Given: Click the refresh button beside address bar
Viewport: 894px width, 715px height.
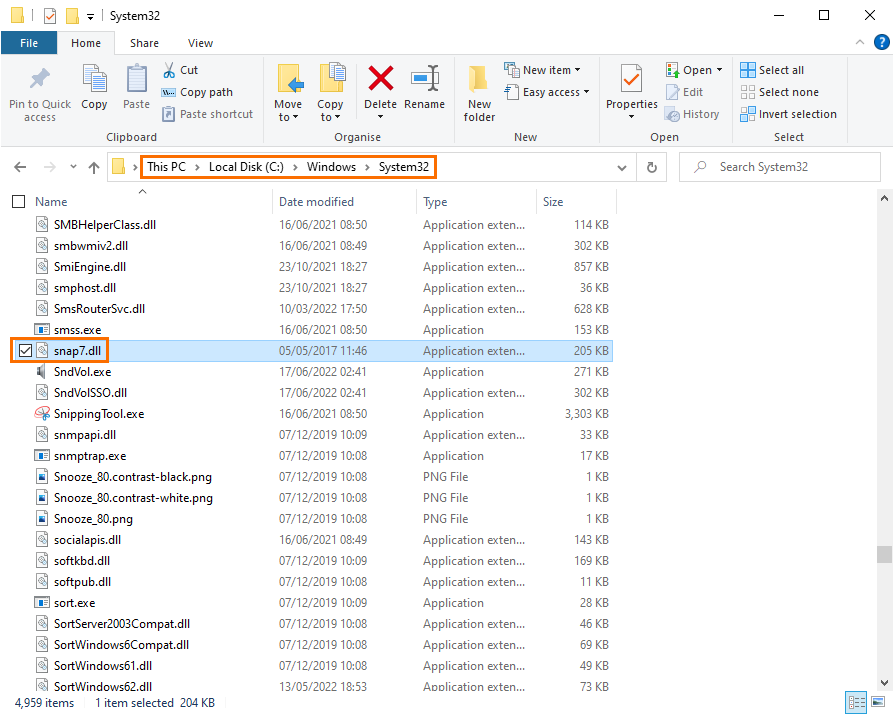Looking at the screenshot, I should point(652,167).
